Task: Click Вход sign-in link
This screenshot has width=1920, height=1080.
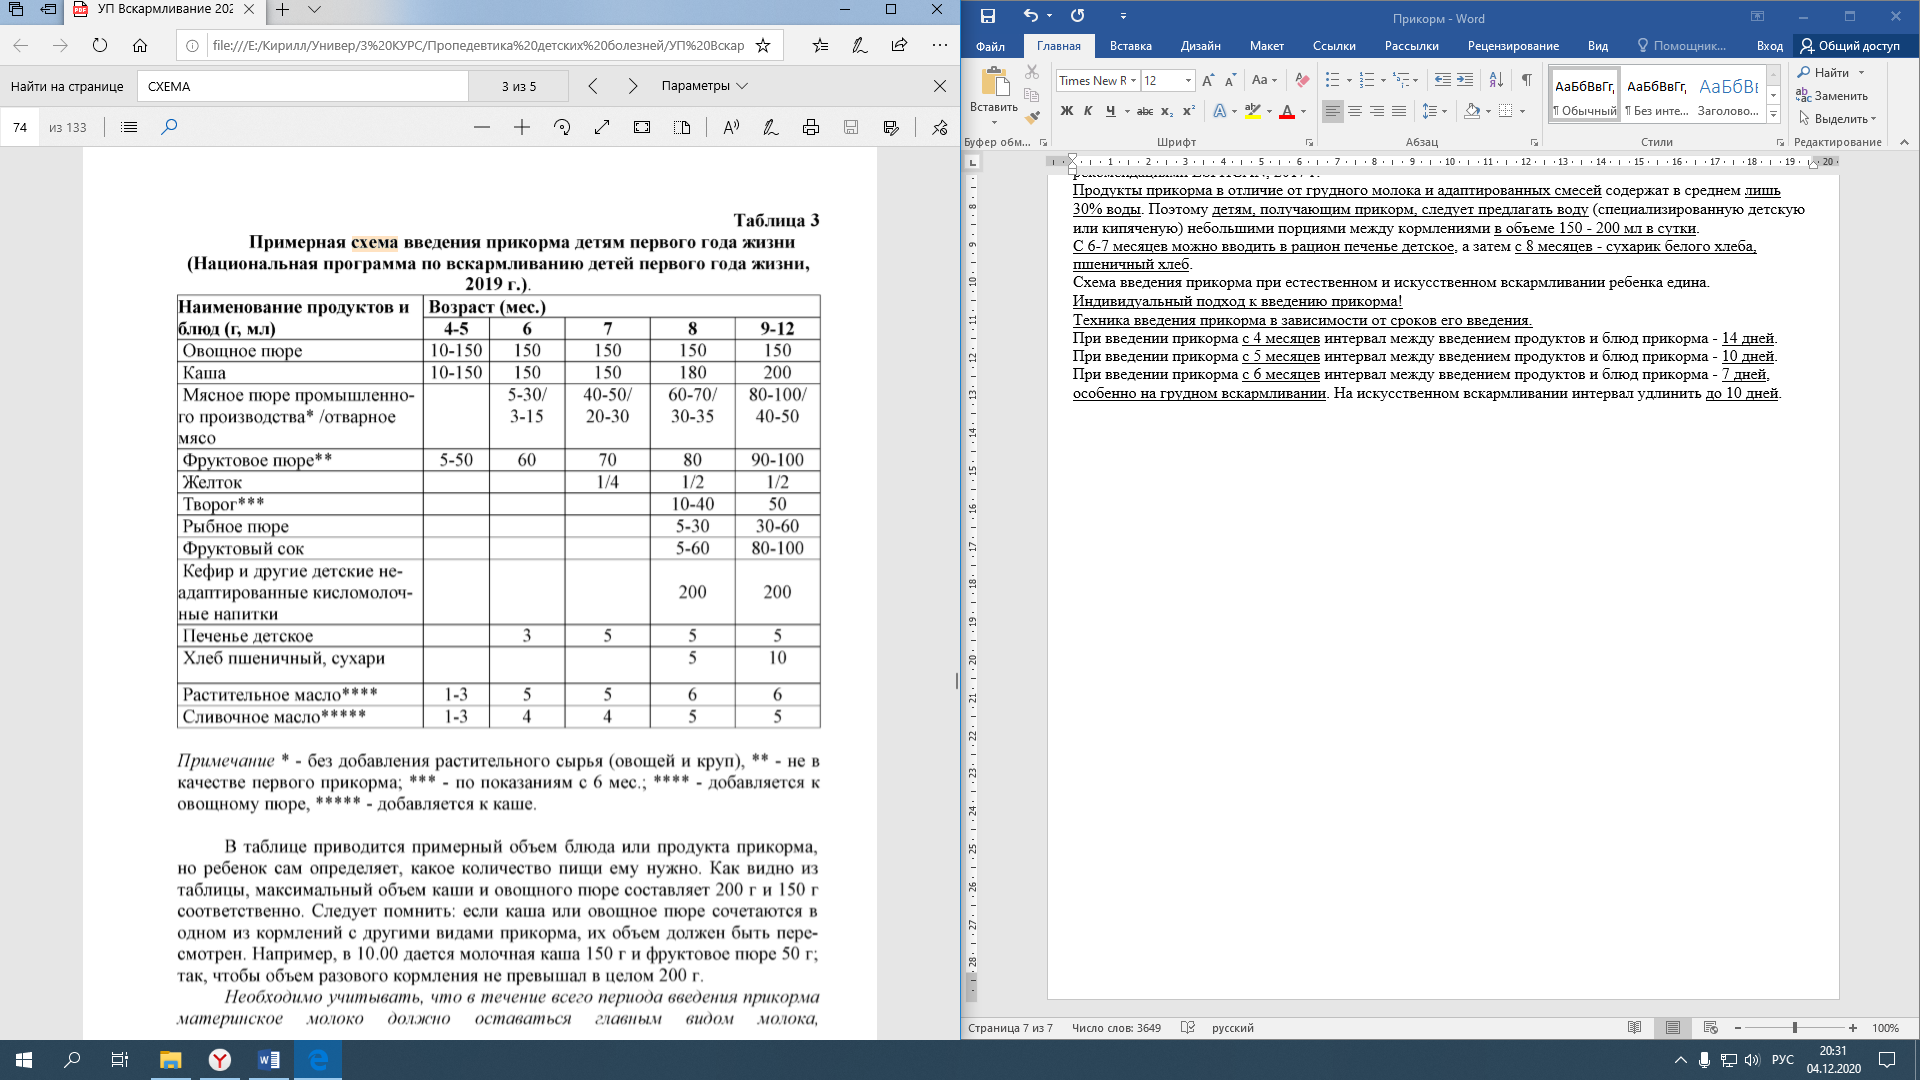Action: pyautogui.click(x=1769, y=46)
